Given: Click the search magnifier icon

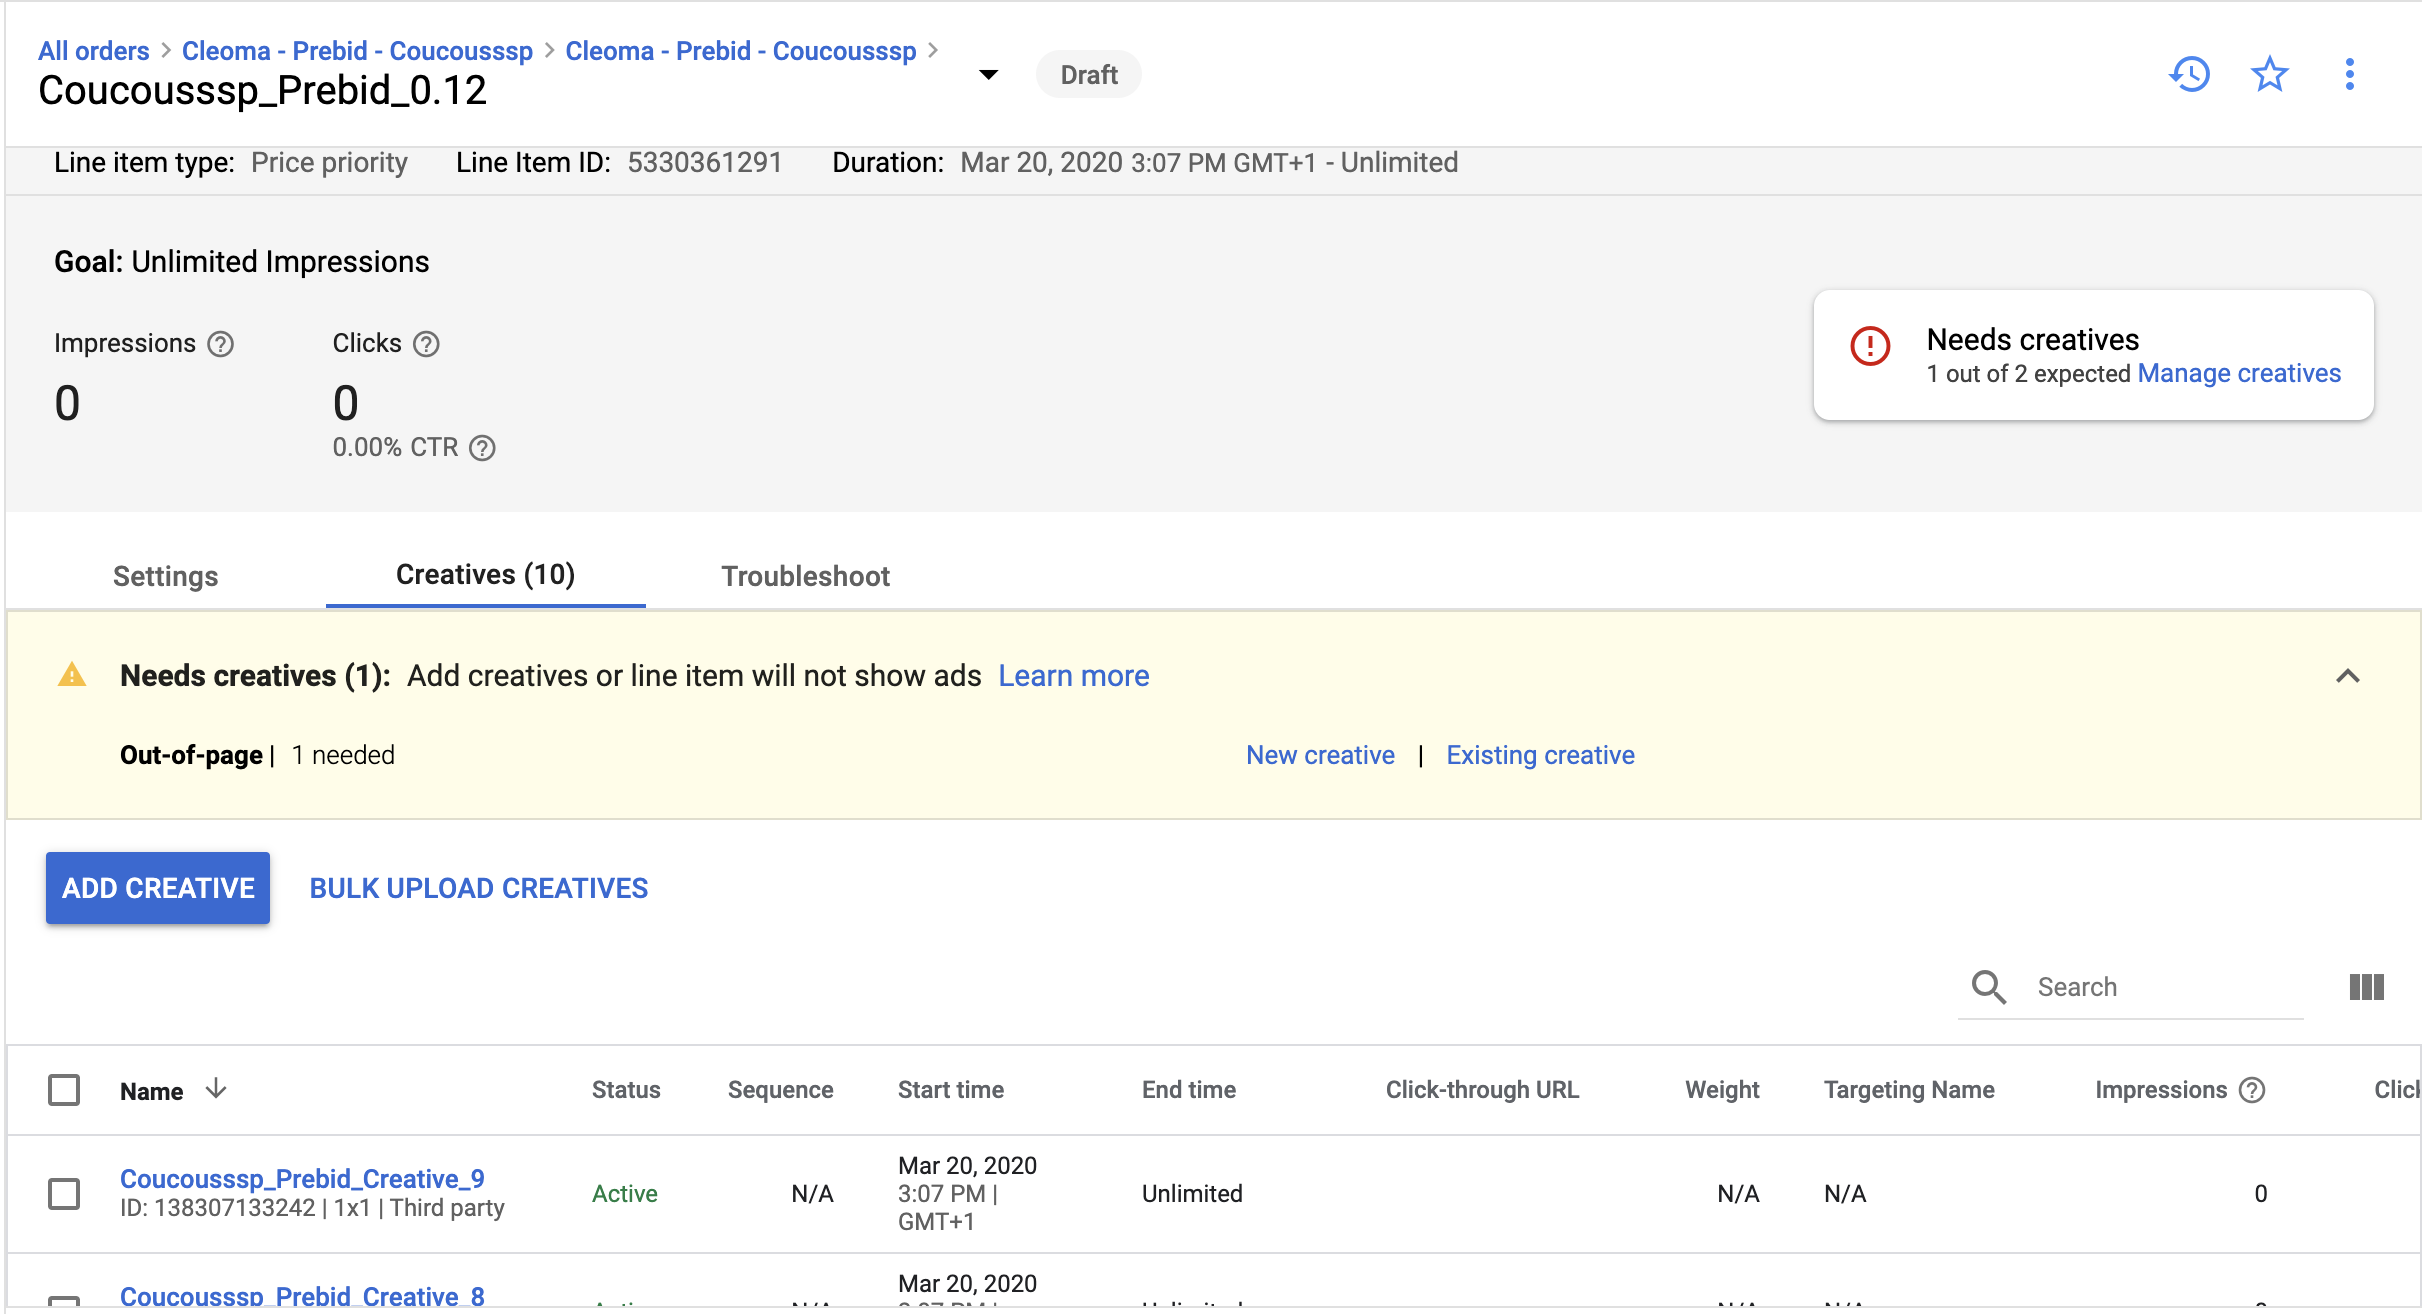Looking at the screenshot, I should coord(1988,987).
